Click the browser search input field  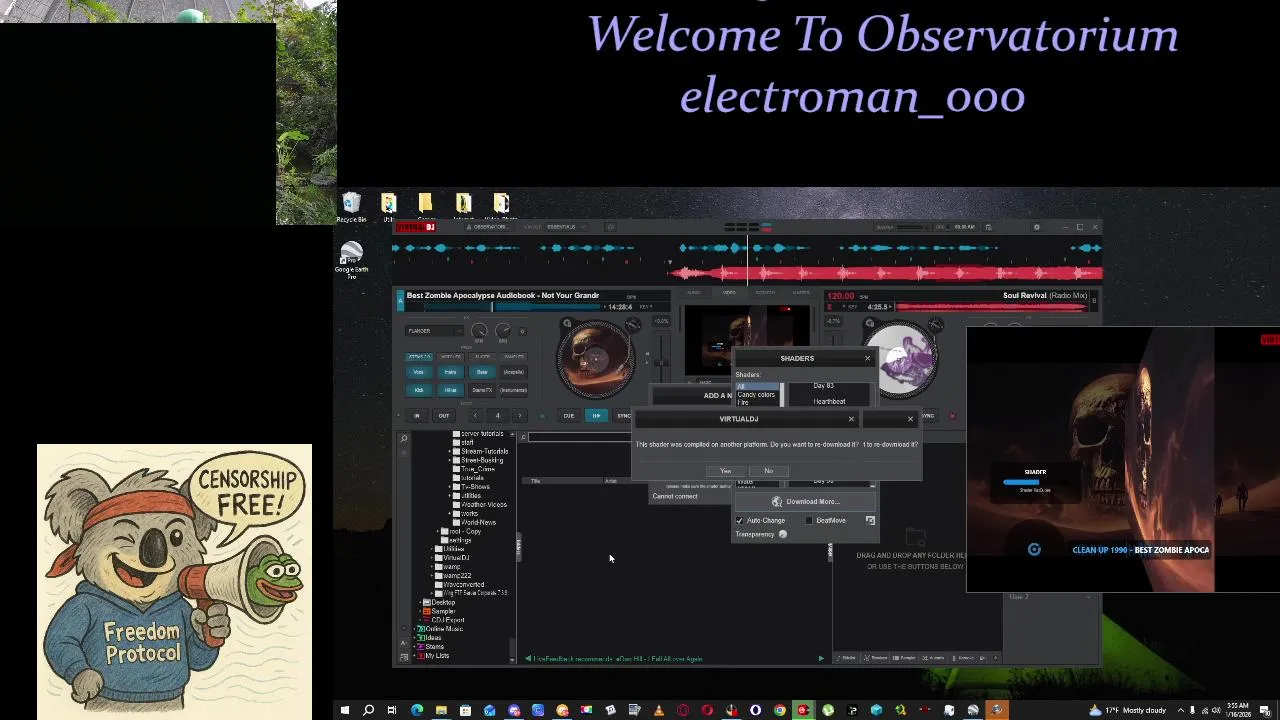coord(580,437)
